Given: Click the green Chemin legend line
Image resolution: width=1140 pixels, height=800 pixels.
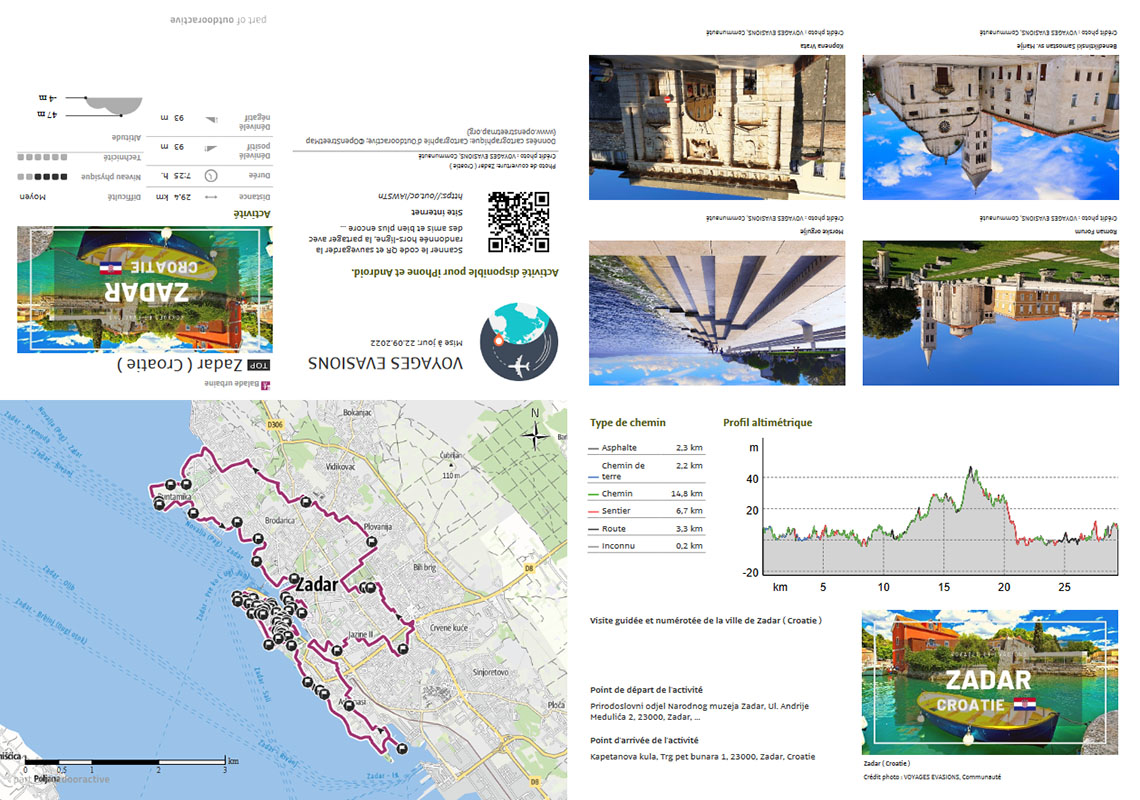Looking at the screenshot, I should tap(593, 495).
